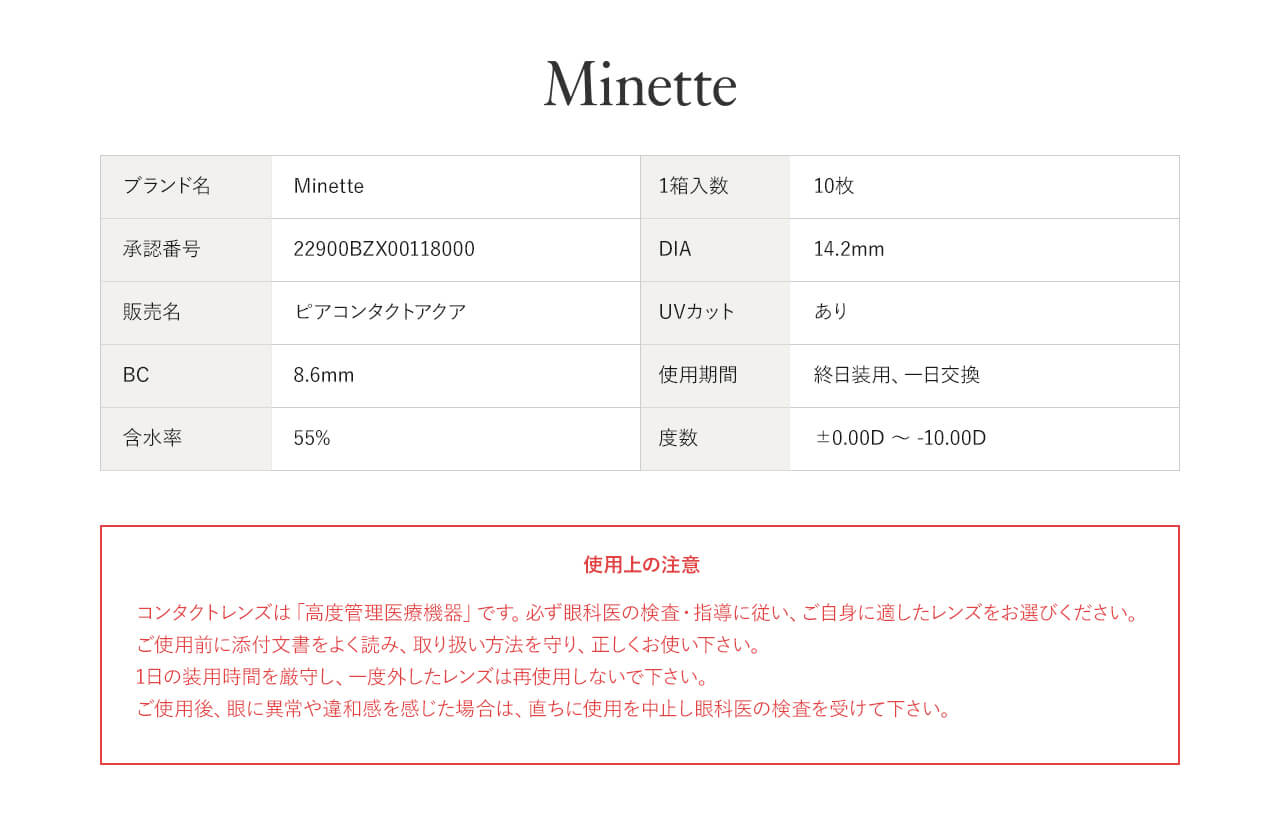Click approval number 22900BZX00118000

384,249
